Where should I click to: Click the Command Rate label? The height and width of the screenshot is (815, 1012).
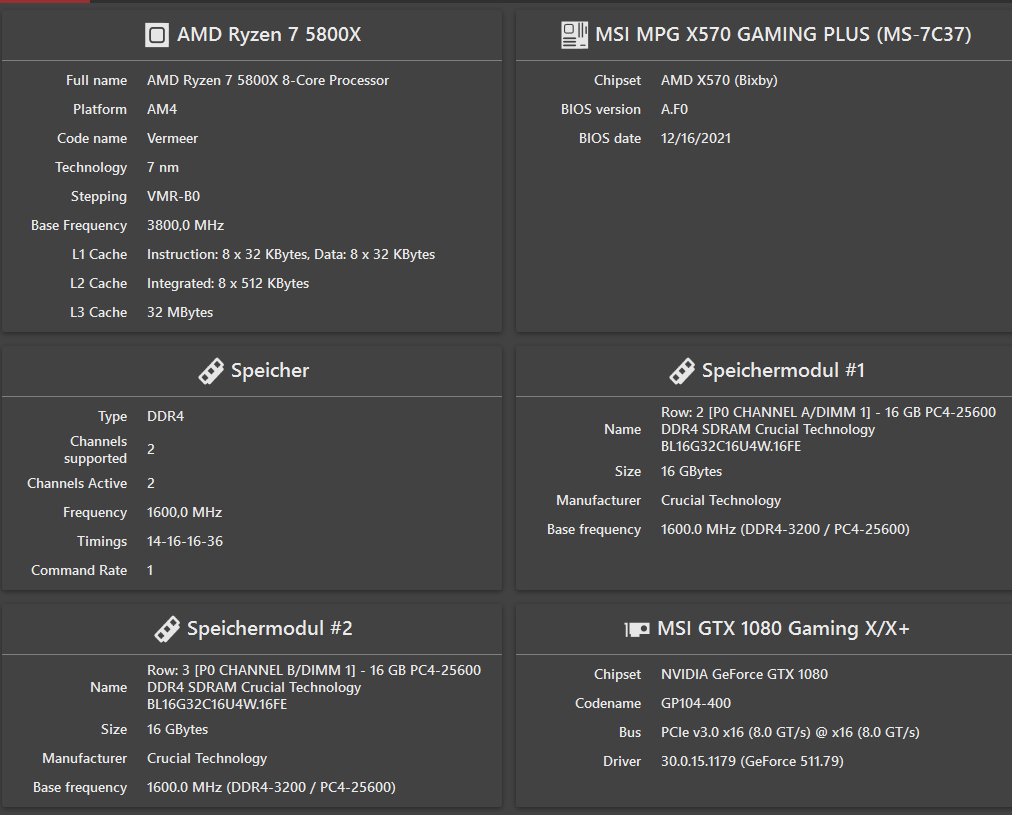pos(79,571)
